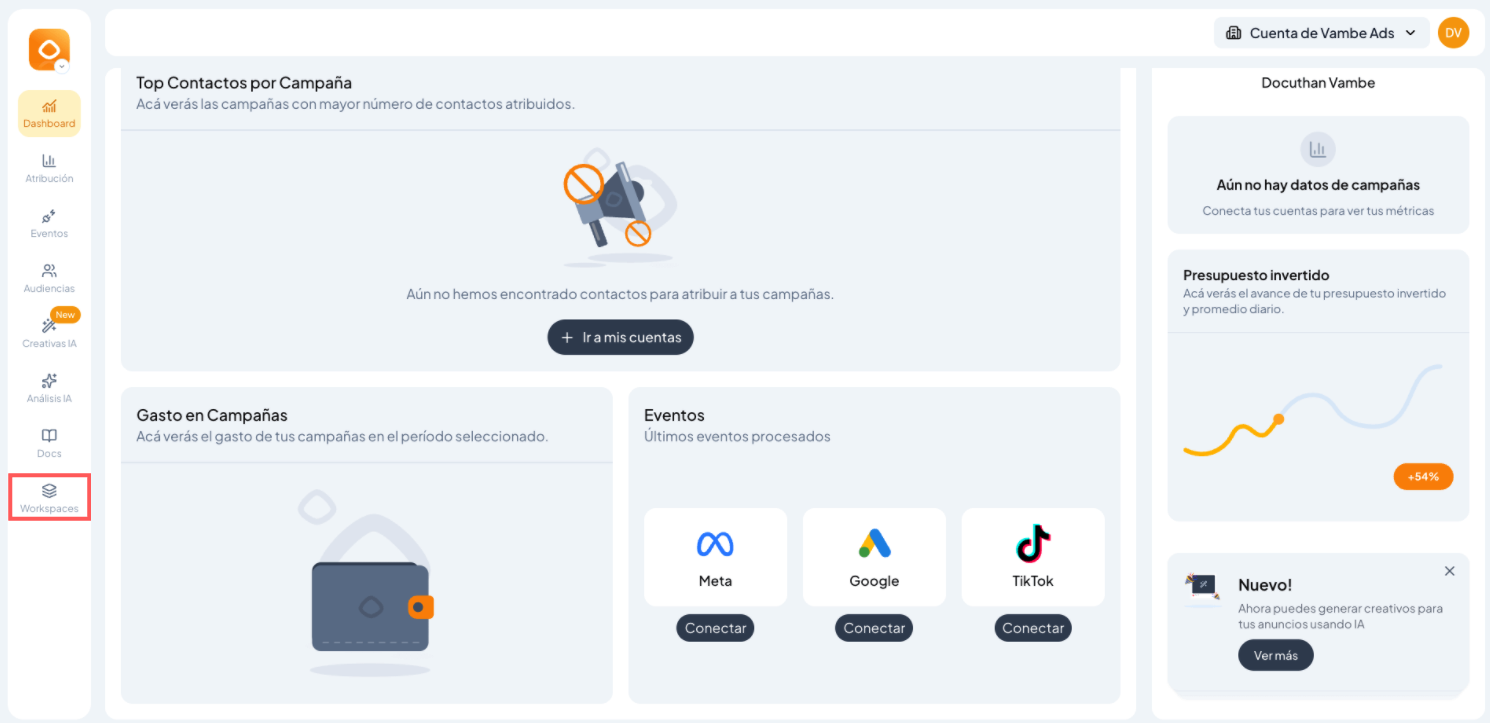Viewport: 1490px width, 723px height.
Task: Click Ver más in Nuevo card
Action: pyautogui.click(x=1275, y=656)
